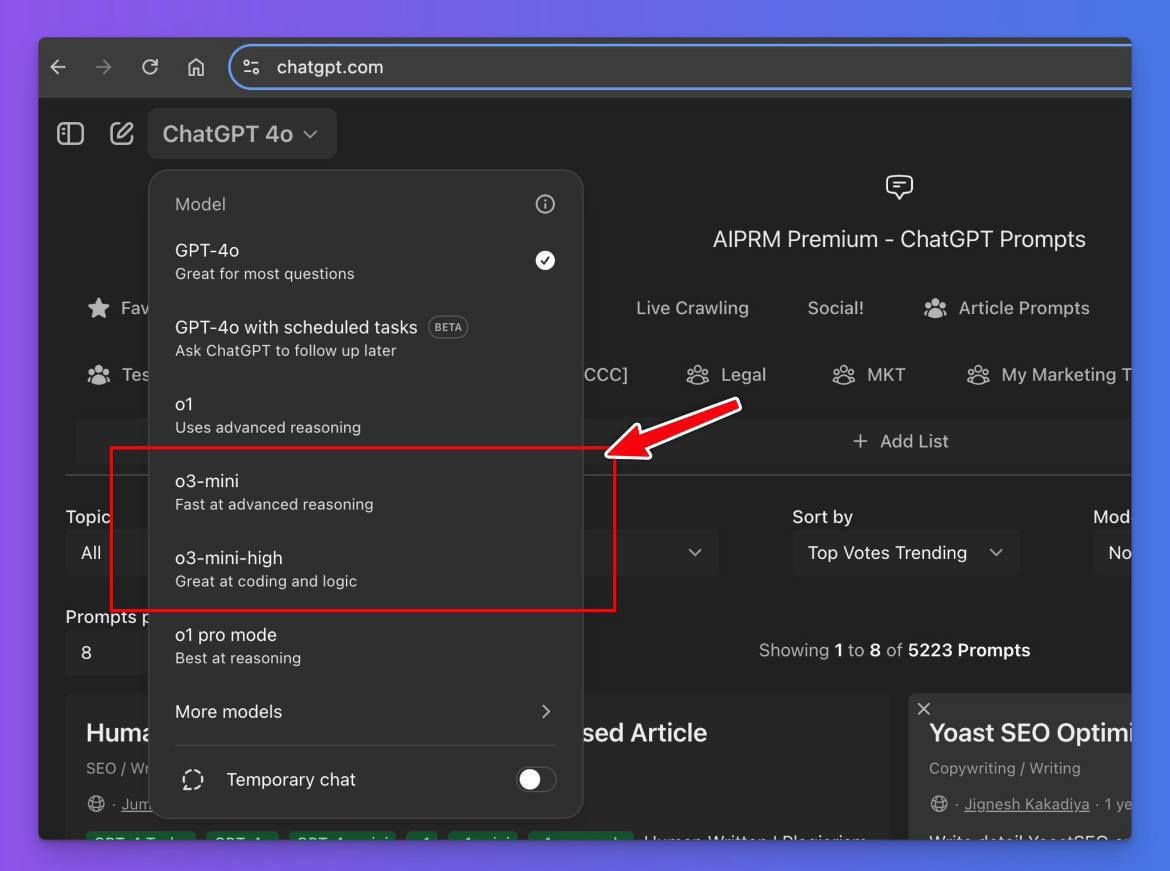Click the 'Showing 1 to 8 of 5223 Prompts' text
Screen dimensions: 1170x871
(x=894, y=650)
